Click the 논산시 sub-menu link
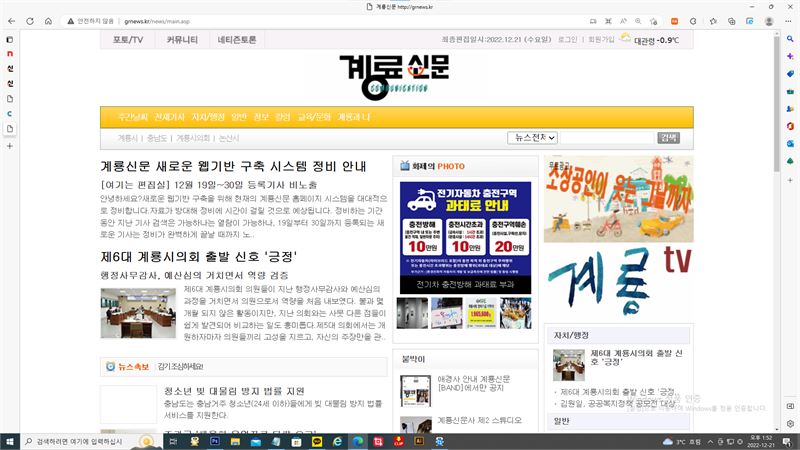Image resolution: width=800 pixels, height=450 pixels. (229, 138)
